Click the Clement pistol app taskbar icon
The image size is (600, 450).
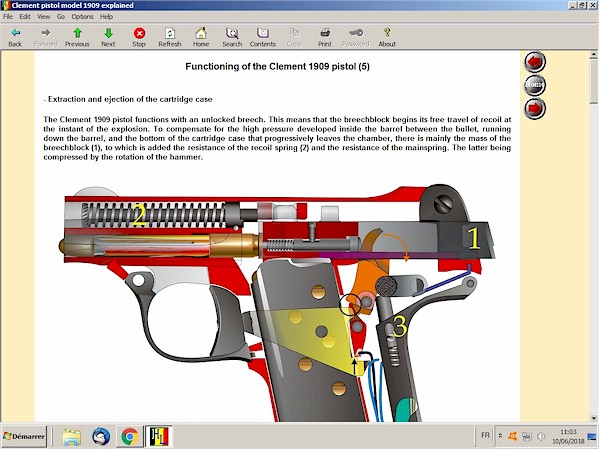(x=158, y=437)
